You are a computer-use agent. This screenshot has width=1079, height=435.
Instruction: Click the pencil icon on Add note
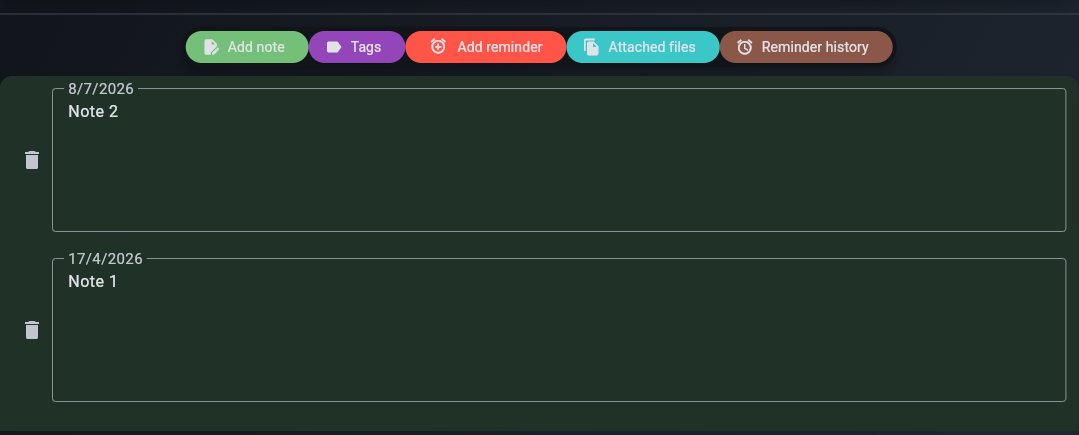pos(211,47)
